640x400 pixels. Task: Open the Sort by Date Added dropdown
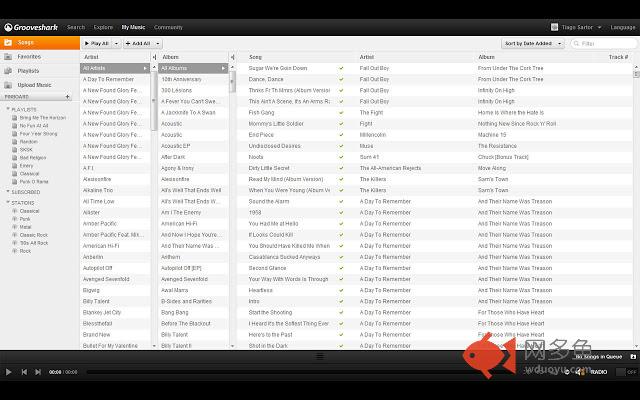[533, 44]
